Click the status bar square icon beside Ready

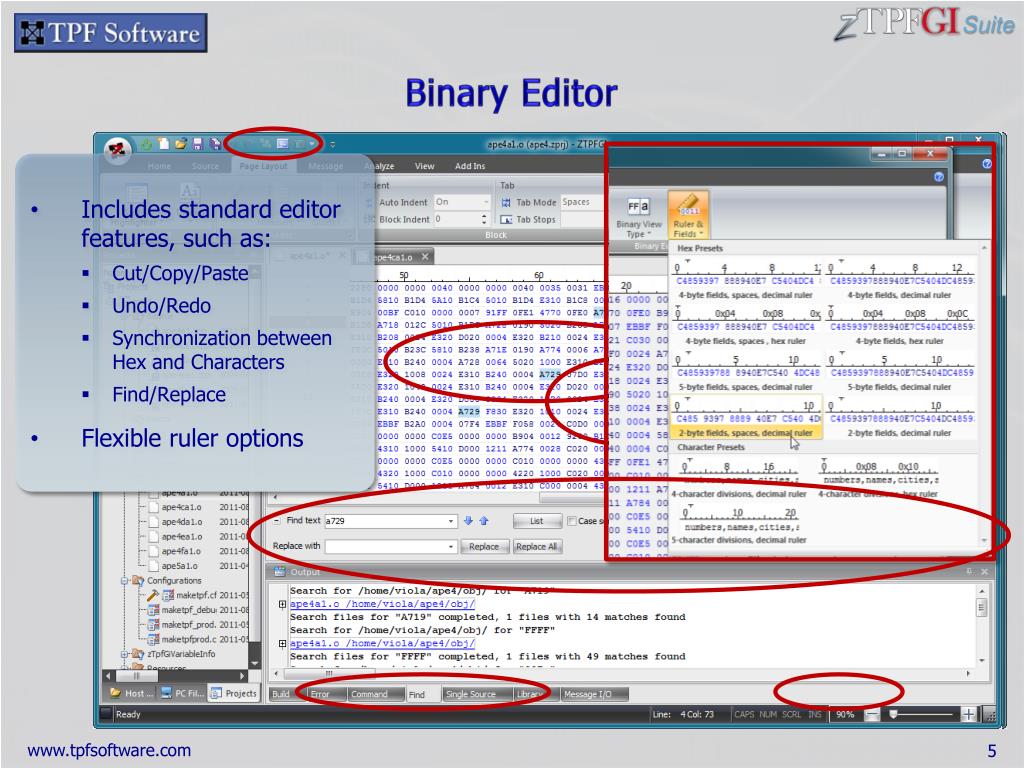[x=105, y=714]
